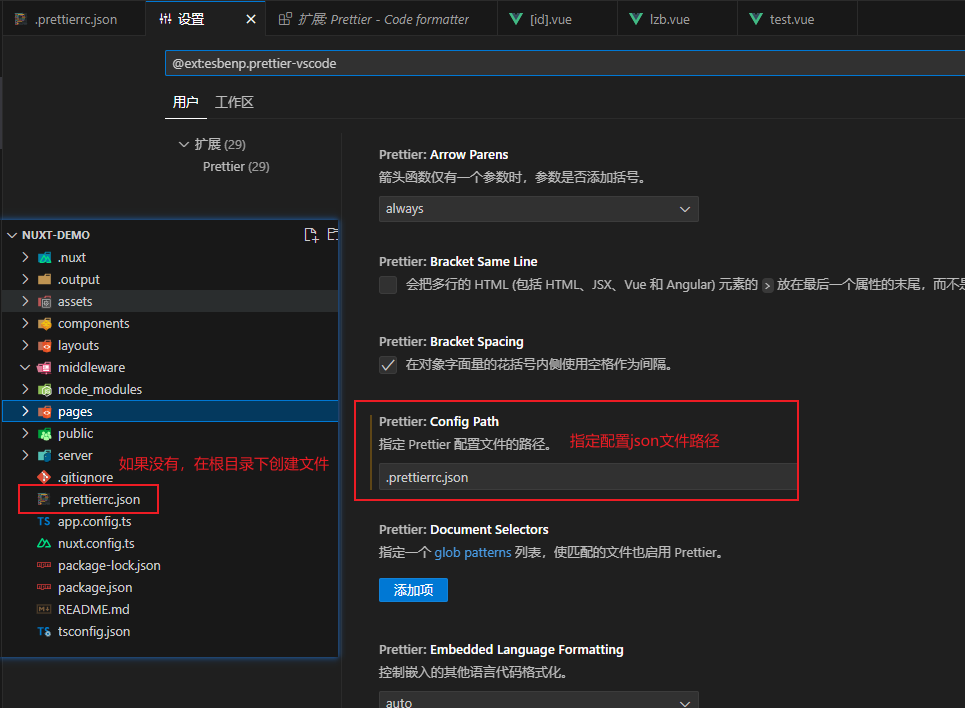Click the middleware folder icon

pos(44,368)
